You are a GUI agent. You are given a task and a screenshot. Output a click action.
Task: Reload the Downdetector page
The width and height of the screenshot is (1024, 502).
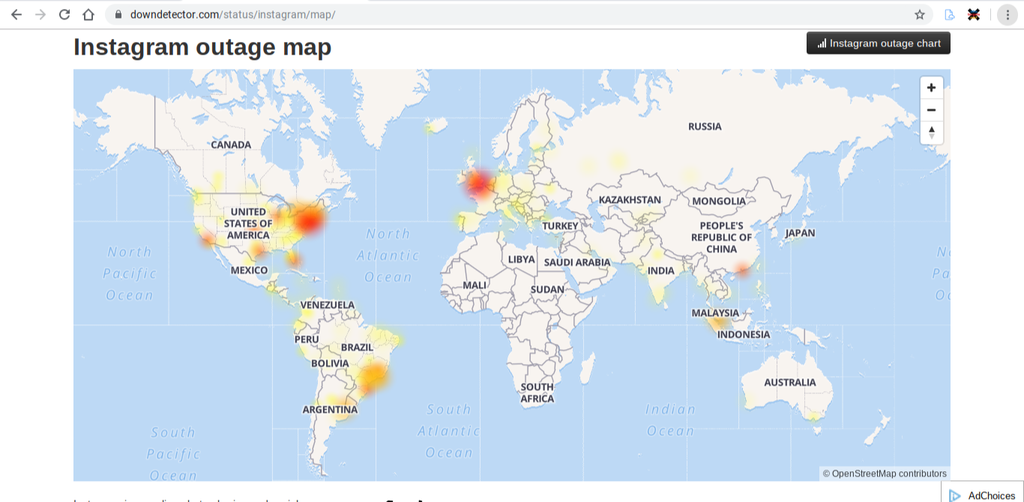click(x=64, y=15)
